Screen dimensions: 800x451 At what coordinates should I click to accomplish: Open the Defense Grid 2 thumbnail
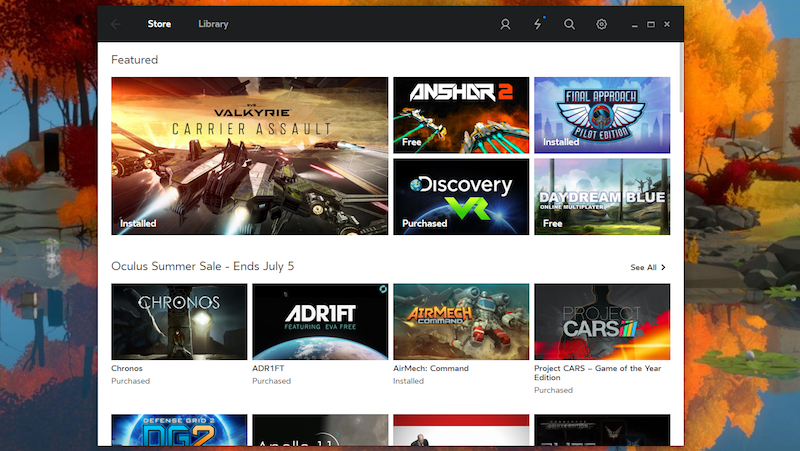point(179,430)
